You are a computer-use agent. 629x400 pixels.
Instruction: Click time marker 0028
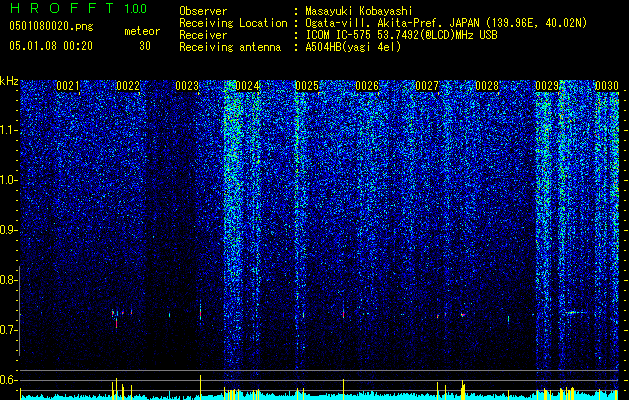487,86
